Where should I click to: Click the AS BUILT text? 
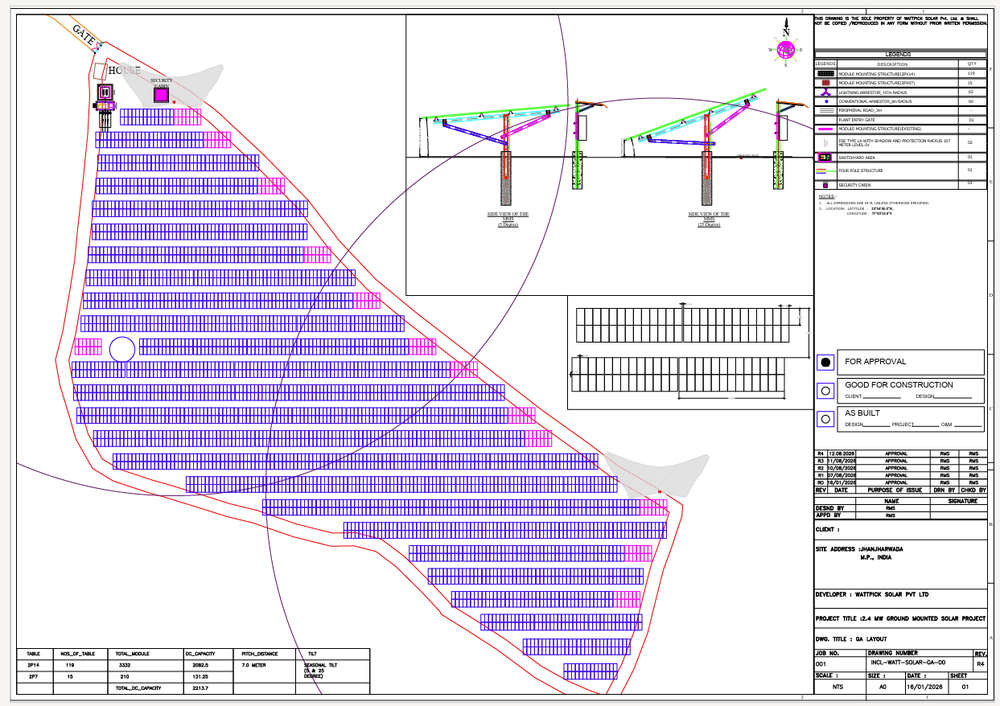pyautogui.click(x=862, y=413)
